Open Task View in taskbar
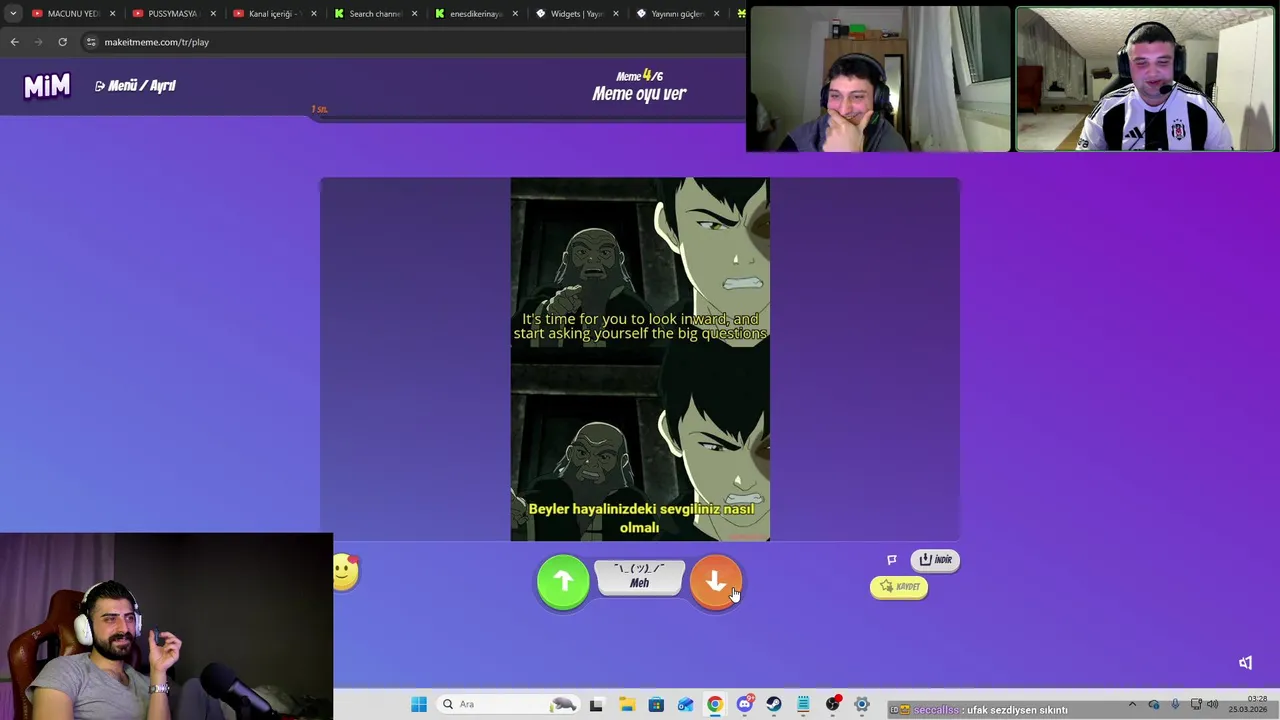1280x720 pixels. 596,704
